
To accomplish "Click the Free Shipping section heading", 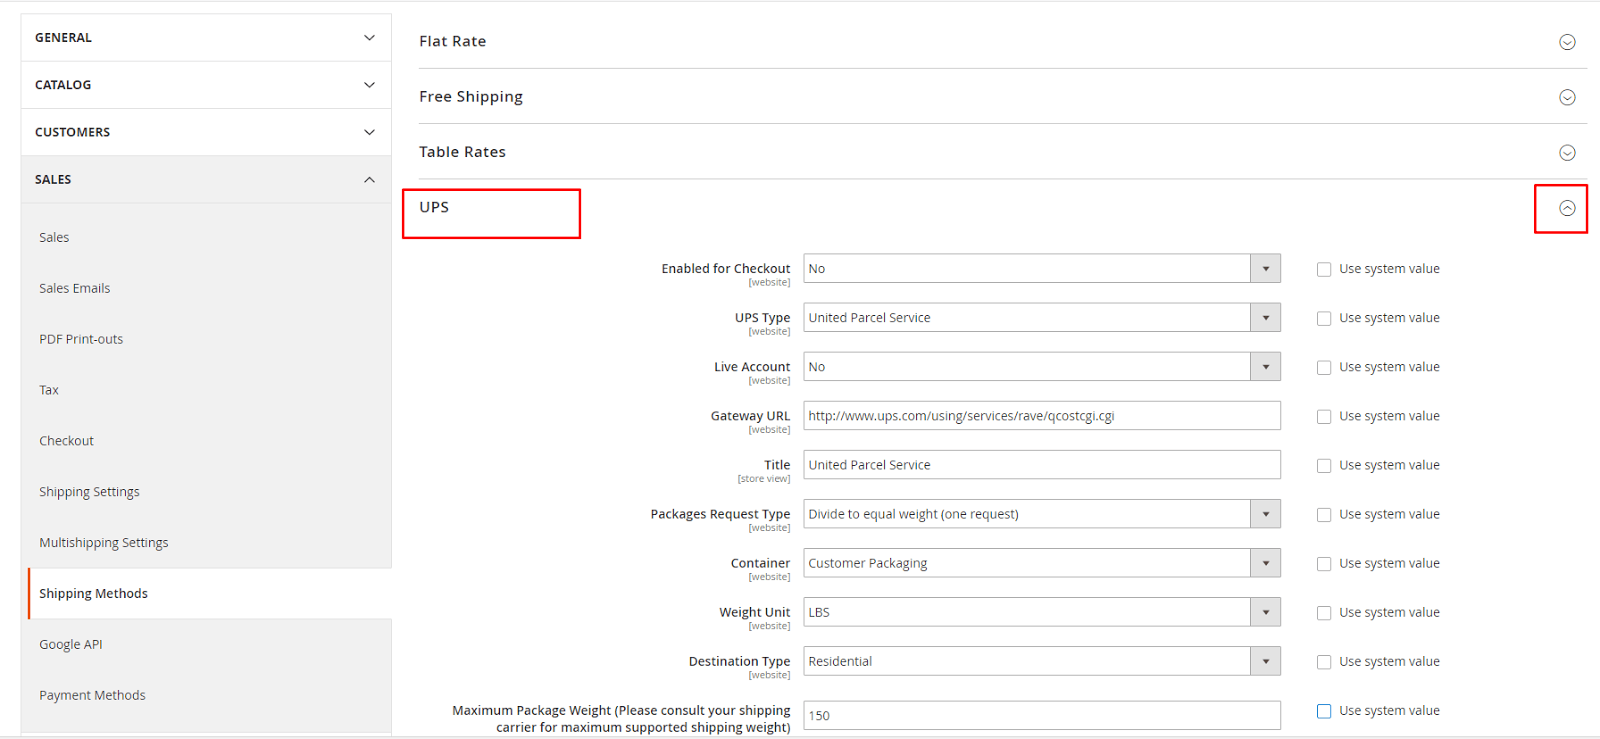I will pos(470,97).
